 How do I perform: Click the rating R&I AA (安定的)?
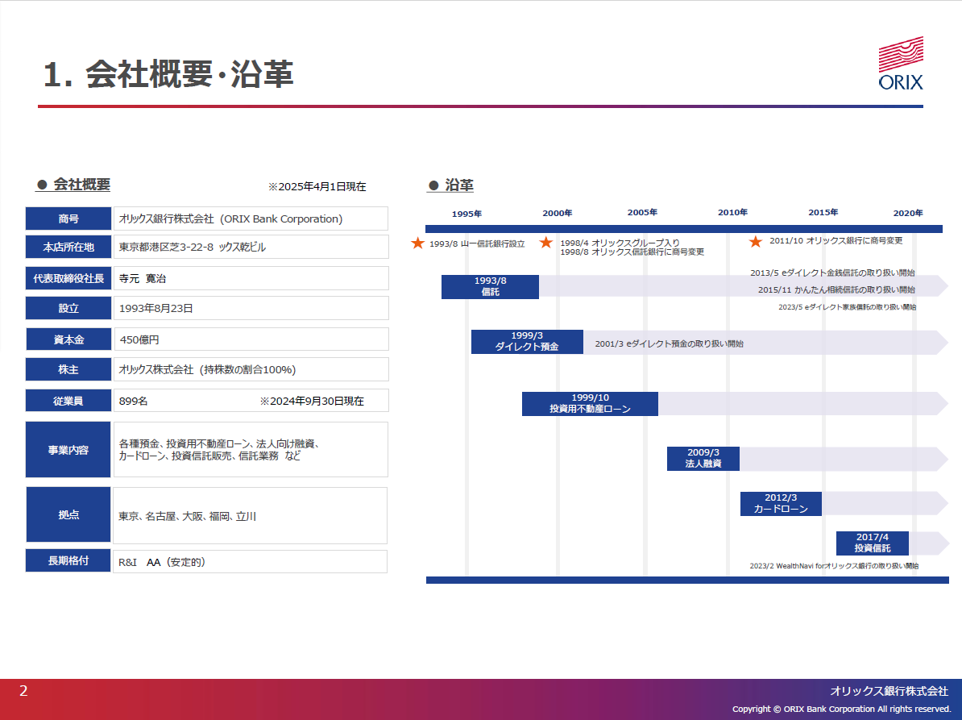click(x=162, y=562)
